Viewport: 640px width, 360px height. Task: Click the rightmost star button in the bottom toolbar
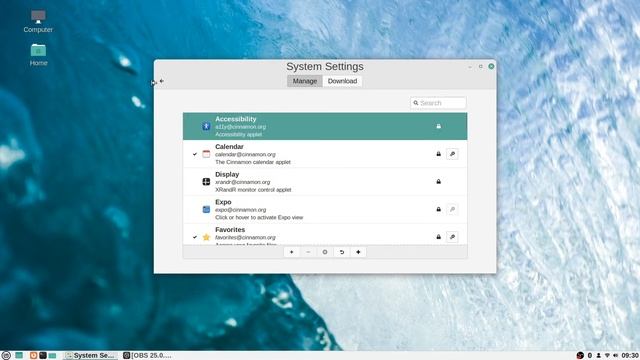(358, 252)
